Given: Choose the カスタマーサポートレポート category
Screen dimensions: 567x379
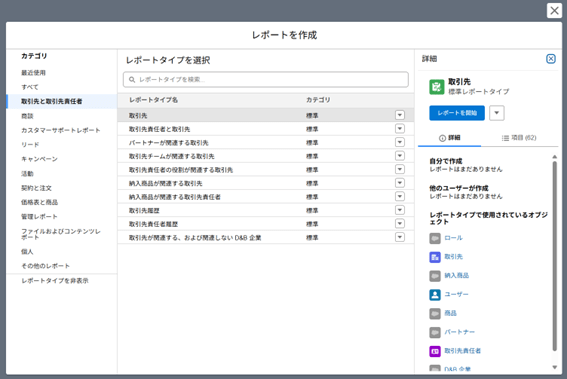Looking at the screenshot, I should pos(61,130).
